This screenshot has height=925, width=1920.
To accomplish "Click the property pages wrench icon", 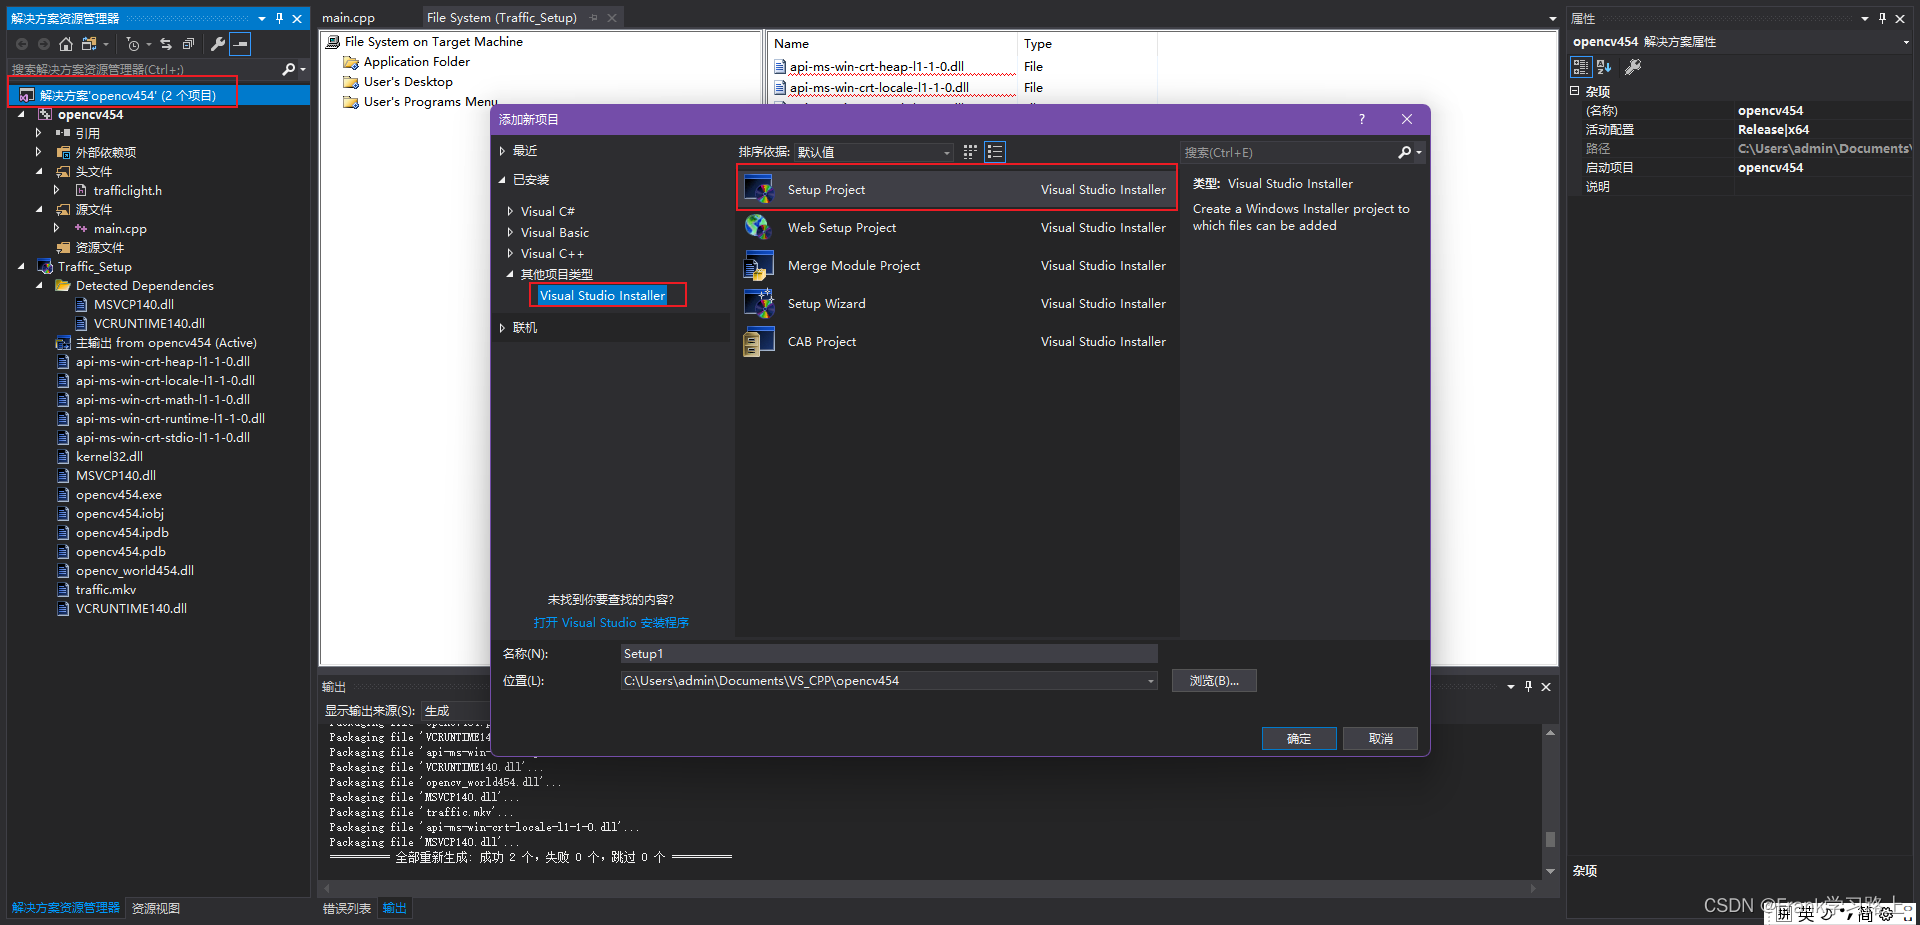I will 1633,67.
